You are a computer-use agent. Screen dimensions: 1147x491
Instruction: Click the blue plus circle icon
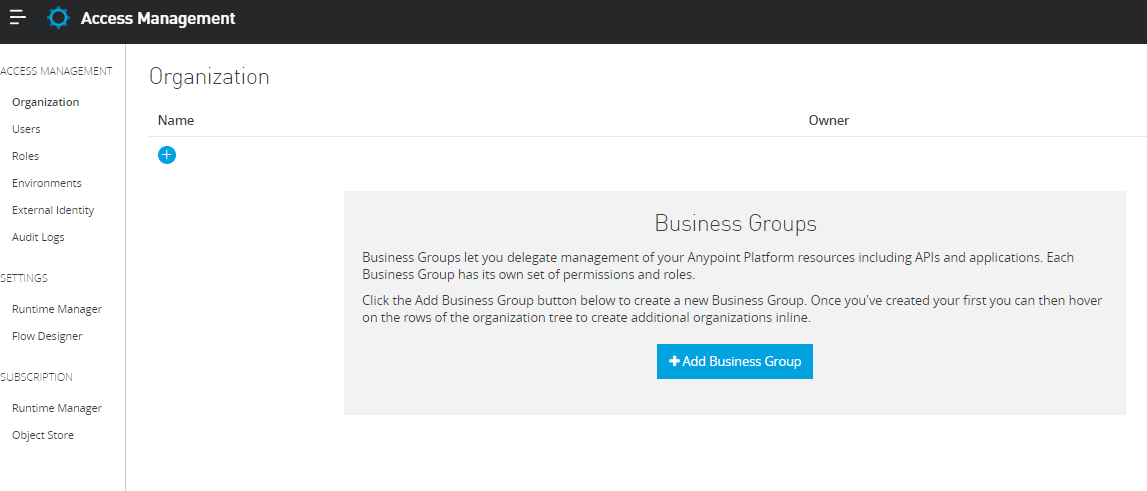point(167,155)
